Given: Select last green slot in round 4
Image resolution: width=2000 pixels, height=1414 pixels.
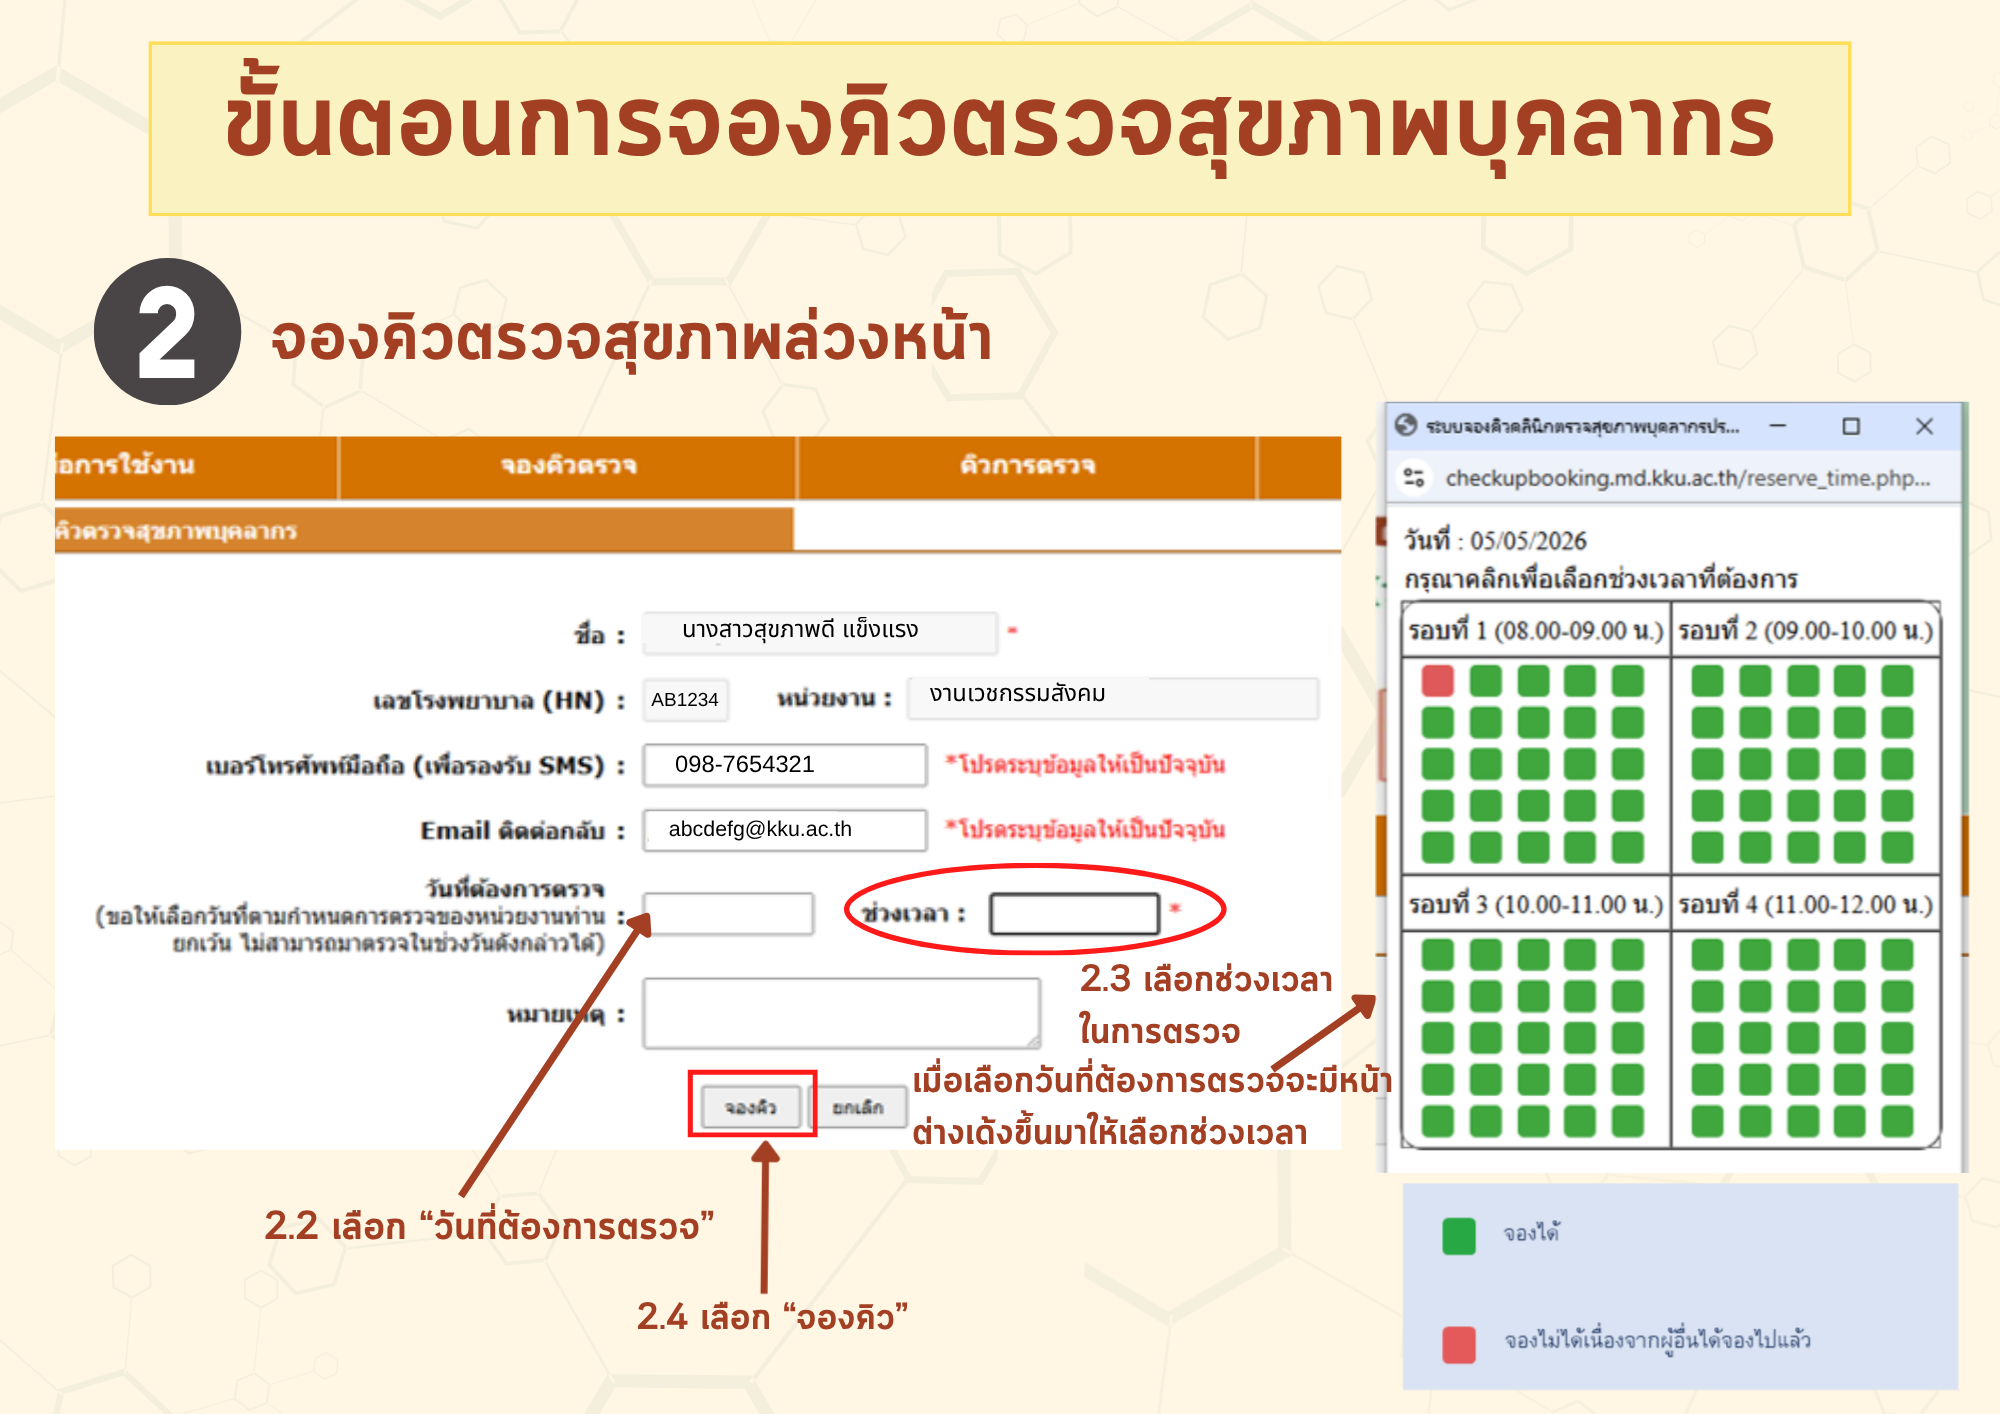Looking at the screenshot, I should 1897,1121.
